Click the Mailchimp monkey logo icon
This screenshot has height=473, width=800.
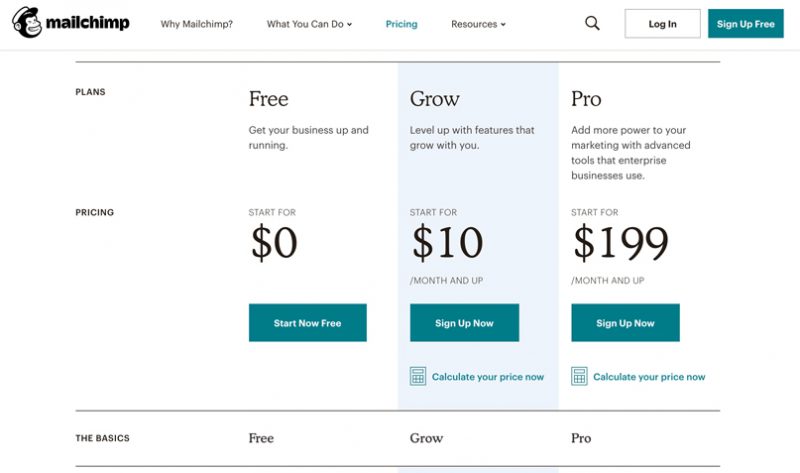(27, 22)
